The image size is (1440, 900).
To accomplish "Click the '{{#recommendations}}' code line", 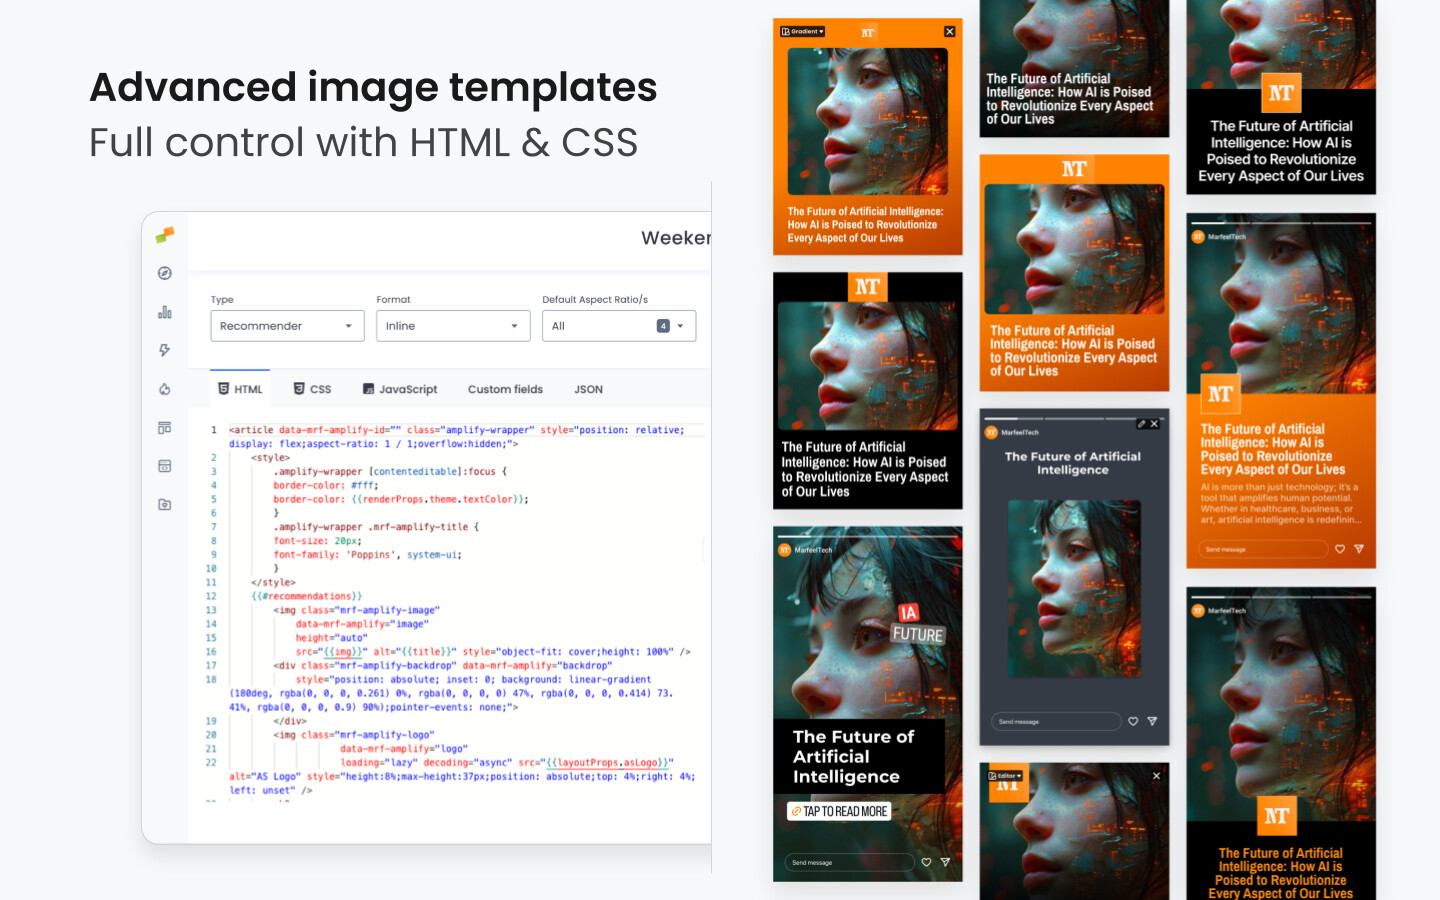I will [x=307, y=596].
